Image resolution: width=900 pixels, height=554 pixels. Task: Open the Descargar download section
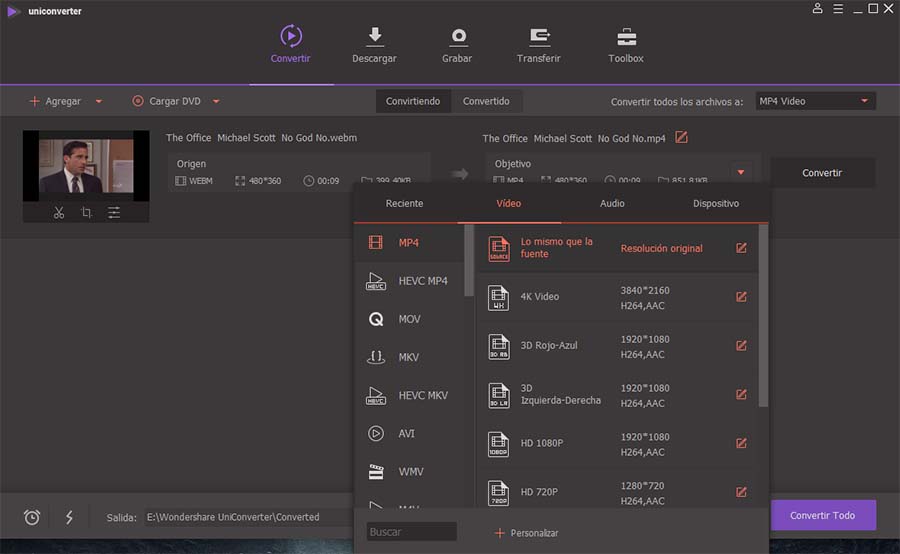point(374,45)
